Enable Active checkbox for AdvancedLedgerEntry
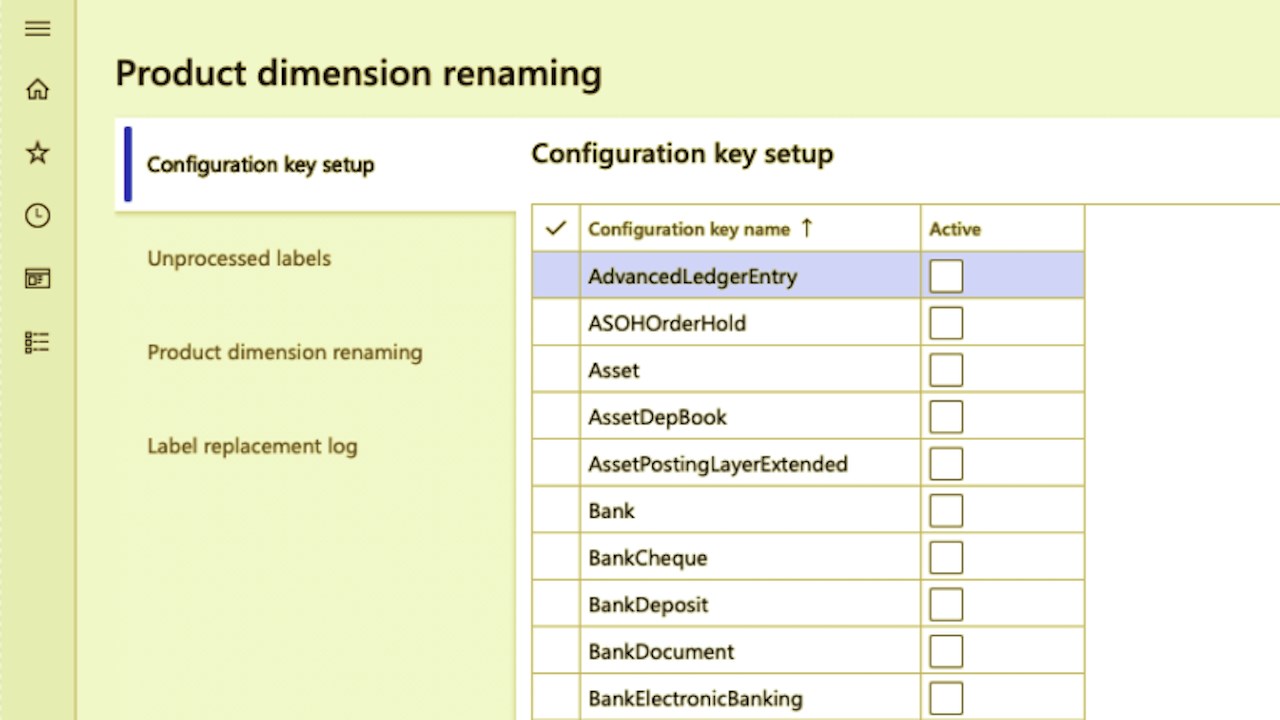 click(x=946, y=276)
